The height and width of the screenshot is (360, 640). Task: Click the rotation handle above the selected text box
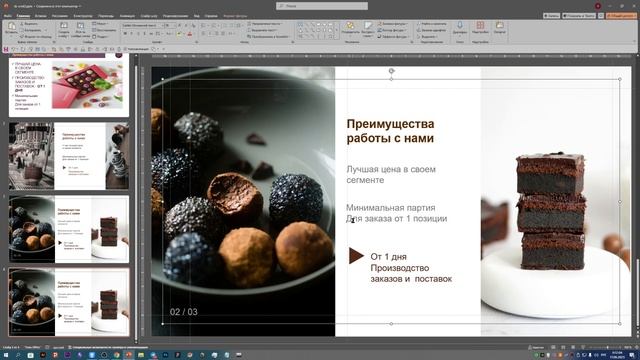[391, 71]
